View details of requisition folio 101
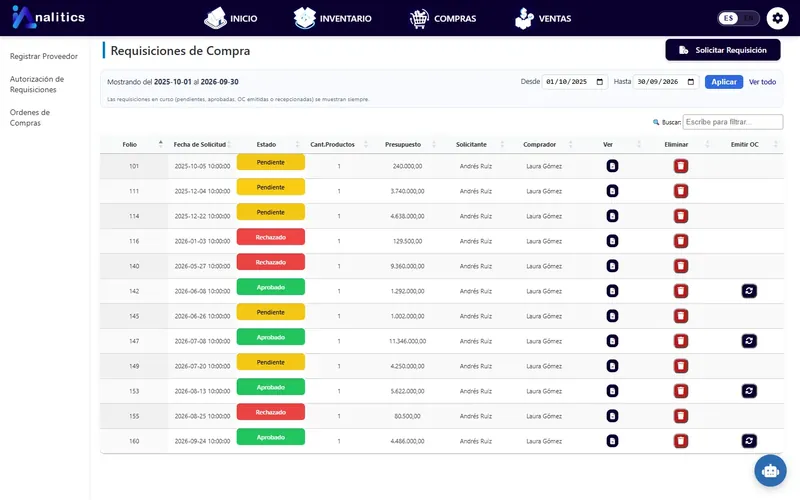The height and width of the screenshot is (500, 800). [612, 166]
